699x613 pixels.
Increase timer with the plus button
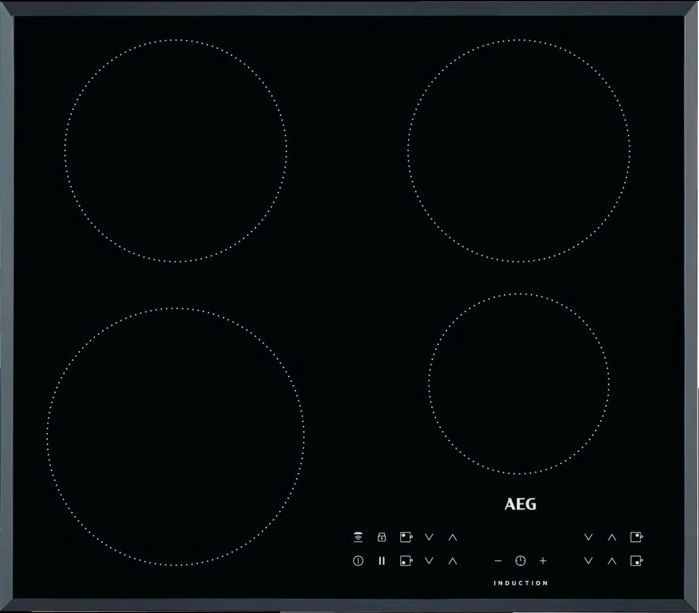tap(543, 561)
